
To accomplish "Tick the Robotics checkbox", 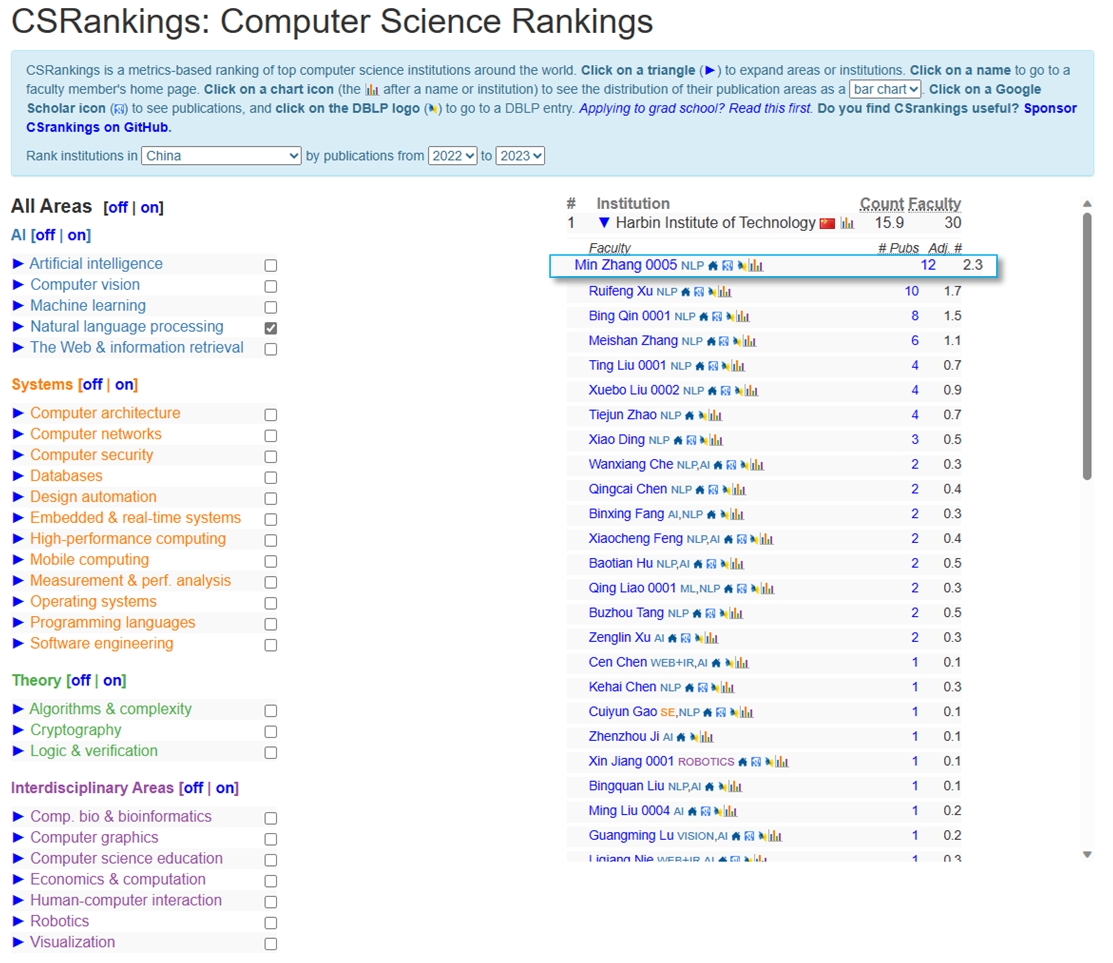I will coord(270,923).
